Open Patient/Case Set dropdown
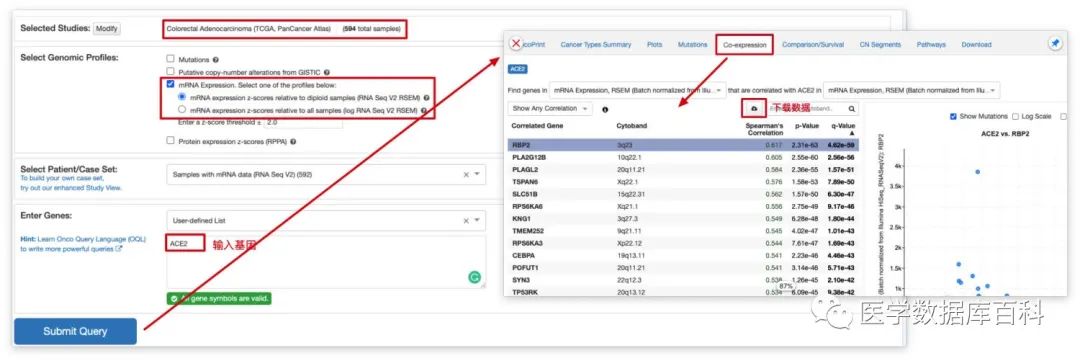The height and width of the screenshot is (361, 1080). coord(326,174)
